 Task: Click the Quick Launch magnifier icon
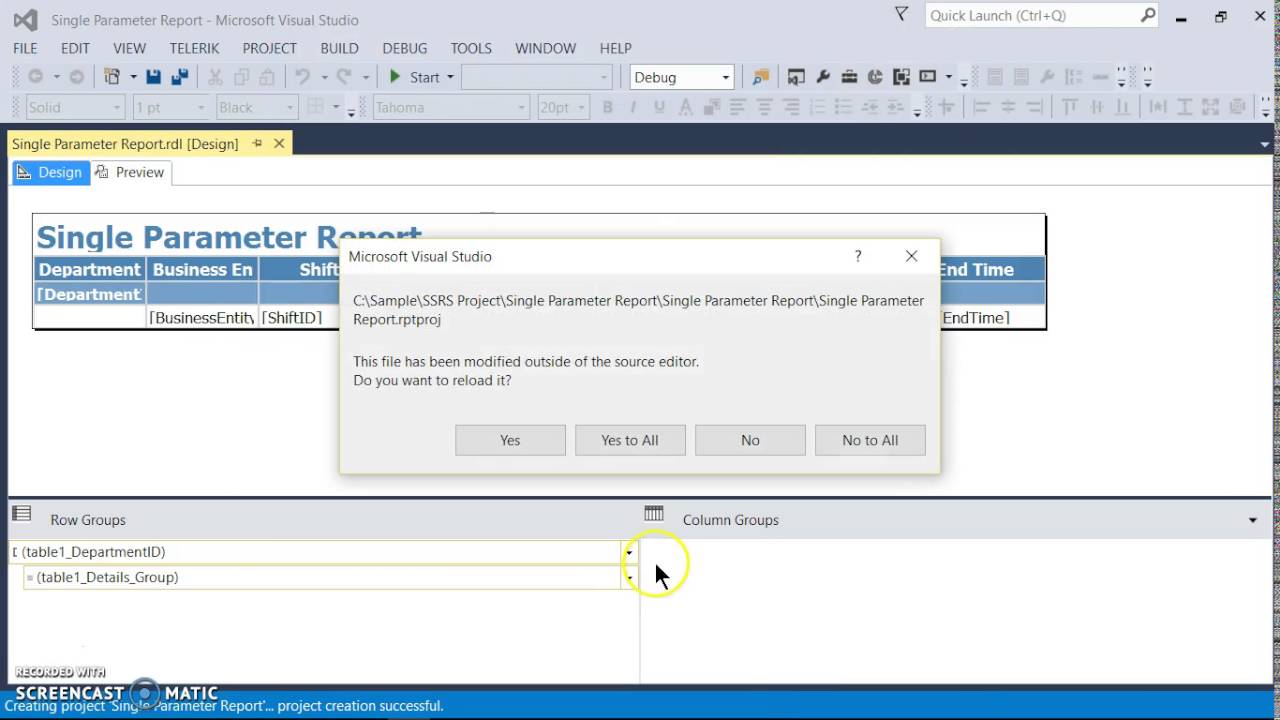(1148, 15)
